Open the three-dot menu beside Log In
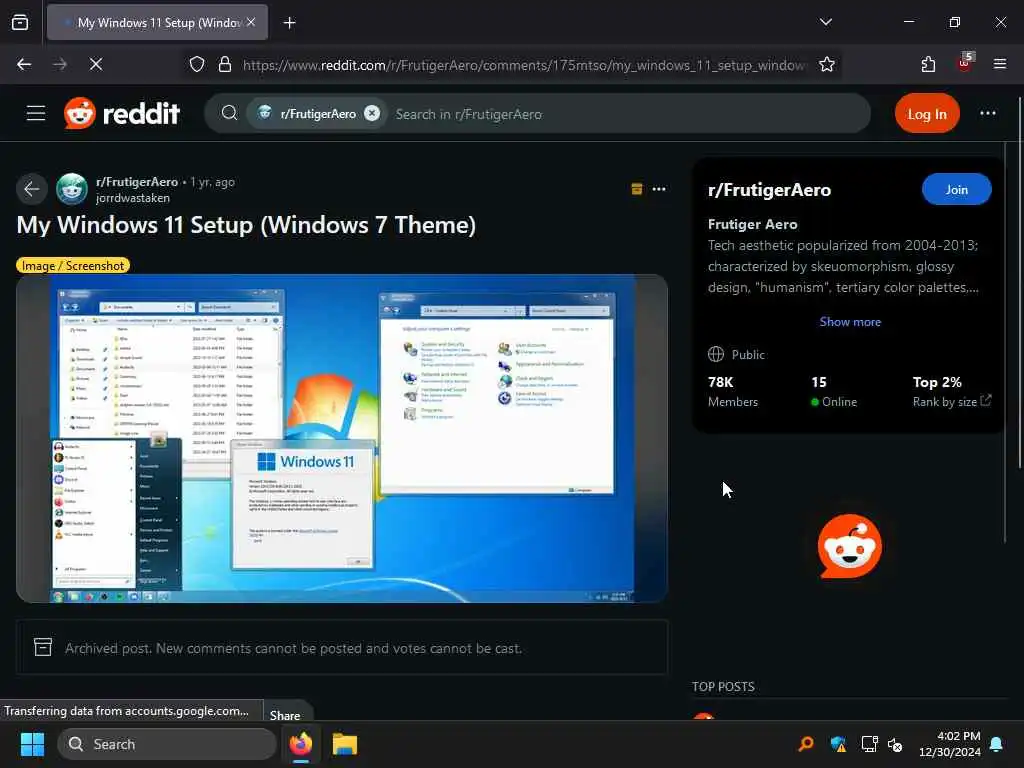 pos(987,114)
